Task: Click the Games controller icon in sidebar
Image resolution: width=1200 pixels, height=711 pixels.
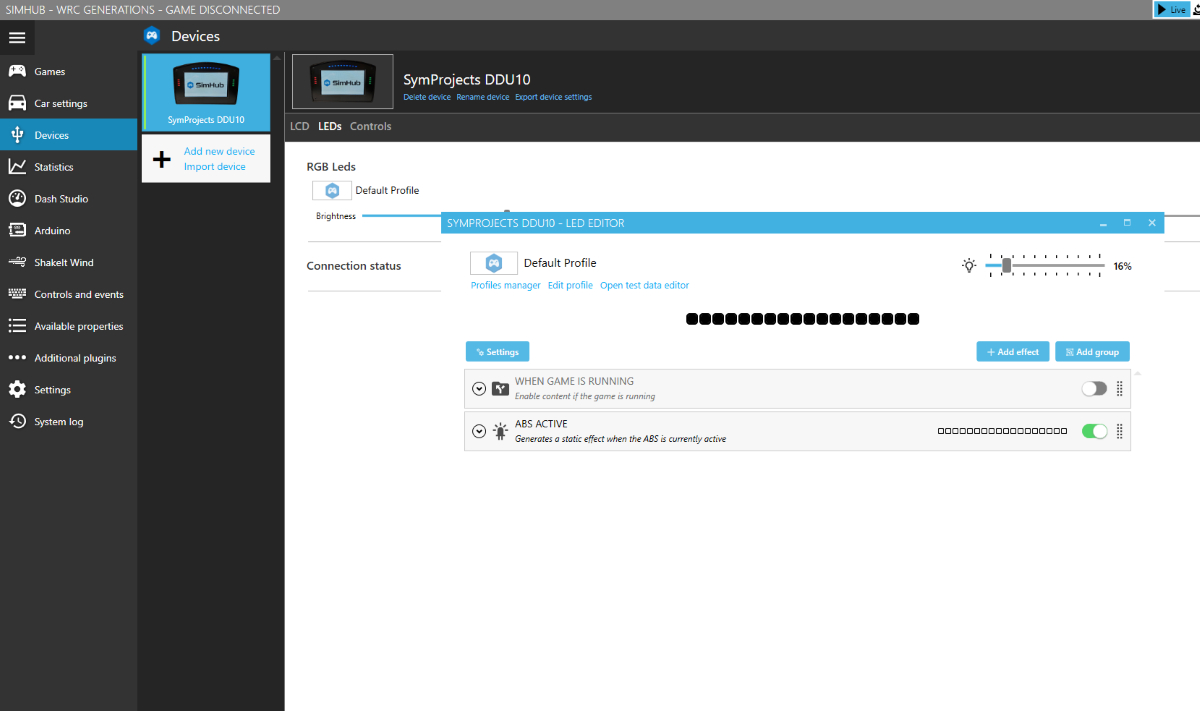Action: (x=17, y=72)
